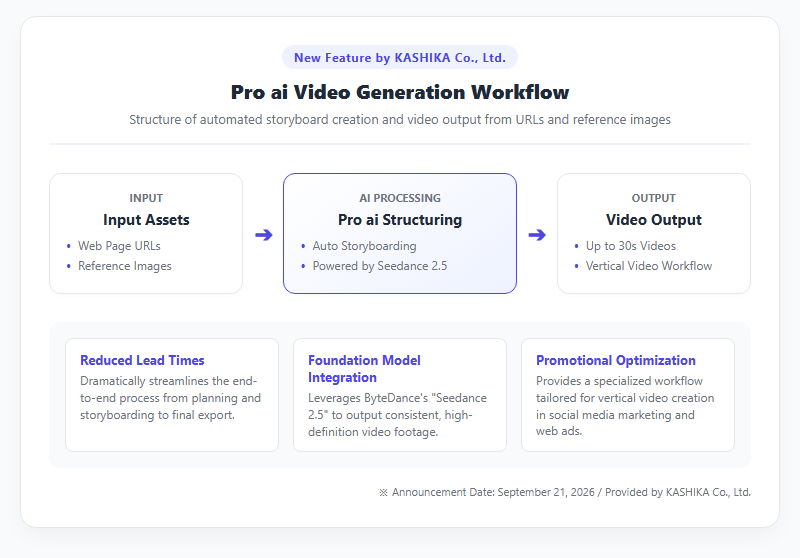Click the subtitle about automated storyboard creation
The width and height of the screenshot is (800, 558).
coord(399,119)
